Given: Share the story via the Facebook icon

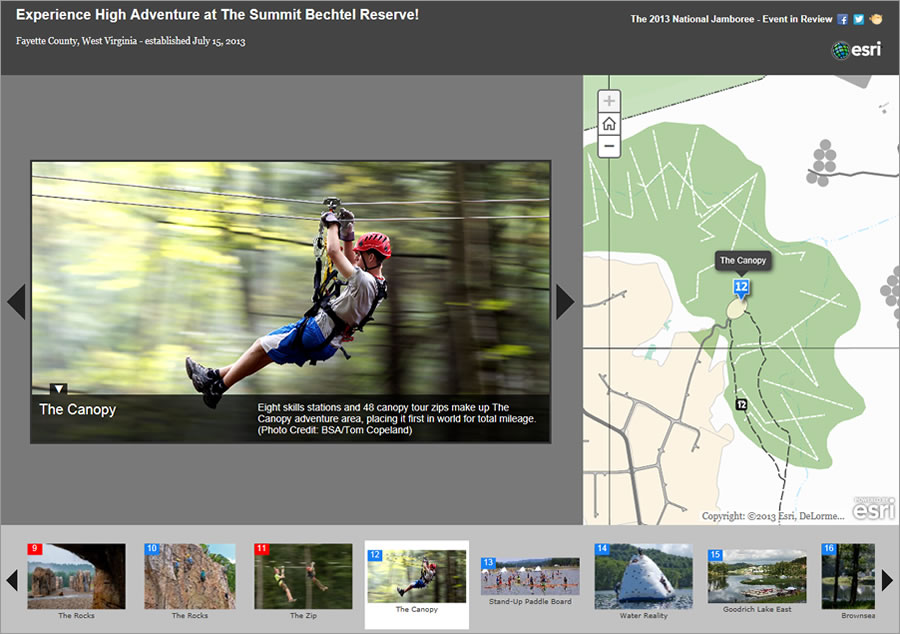Looking at the screenshot, I should (843, 18).
